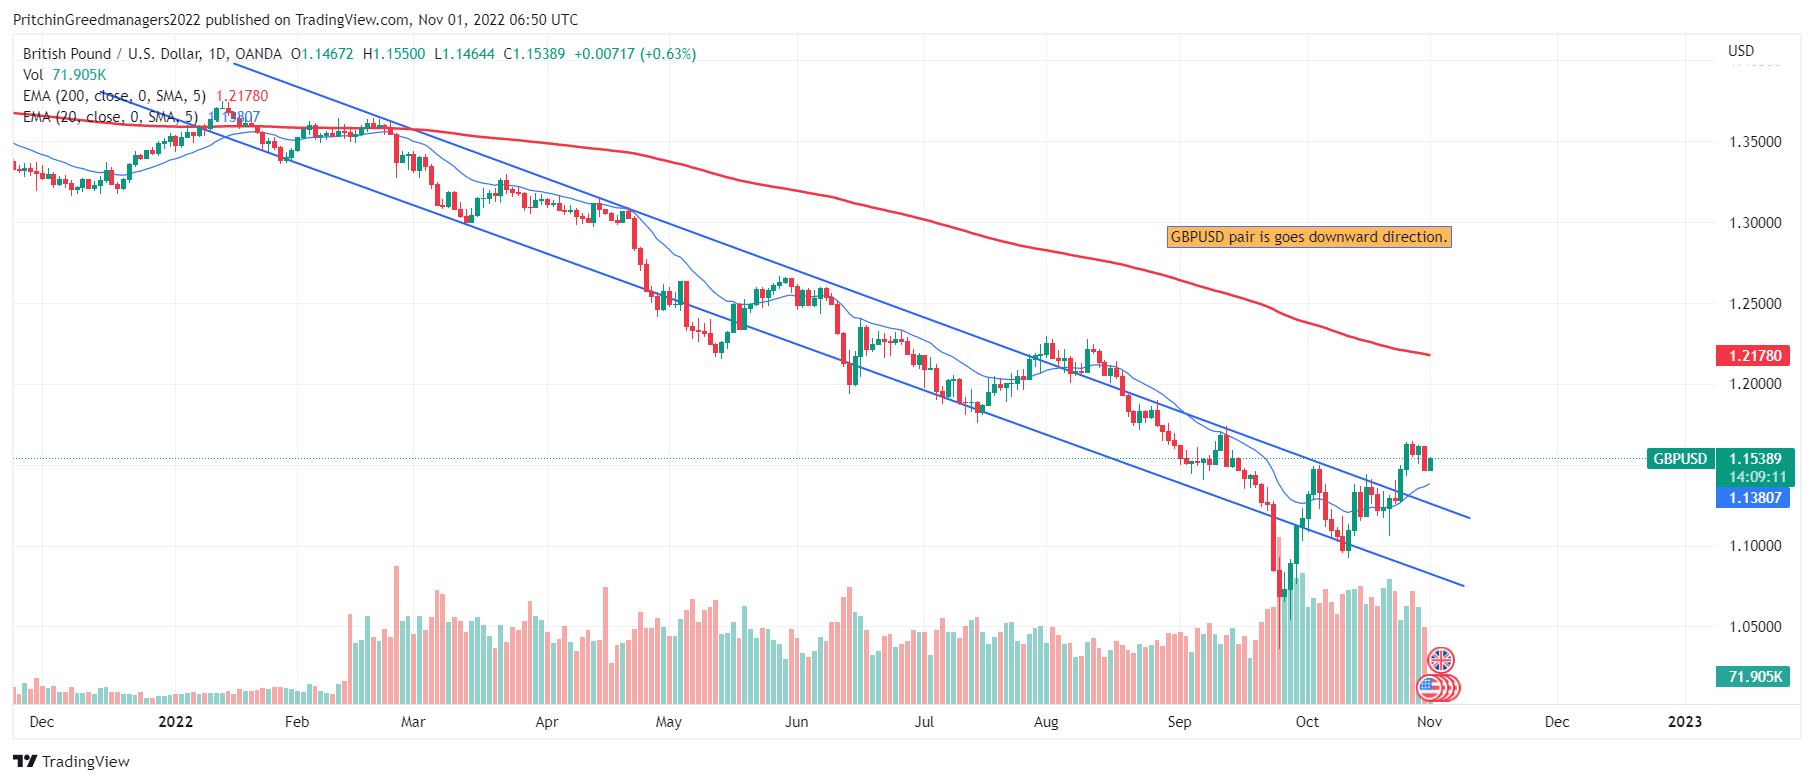1814x783 pixels.
Task: Click the 1.25000 price axis value
Action: [1755, 304]
